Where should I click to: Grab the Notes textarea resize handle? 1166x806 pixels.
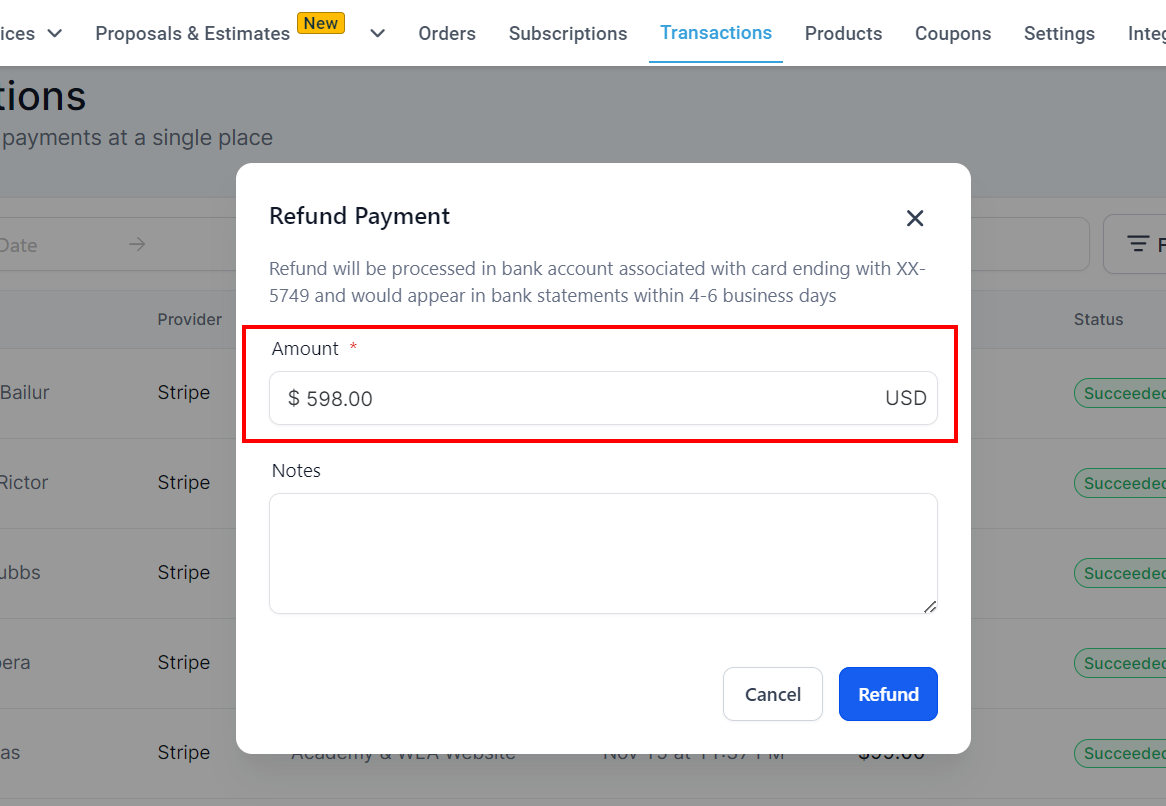pos(930,607)
